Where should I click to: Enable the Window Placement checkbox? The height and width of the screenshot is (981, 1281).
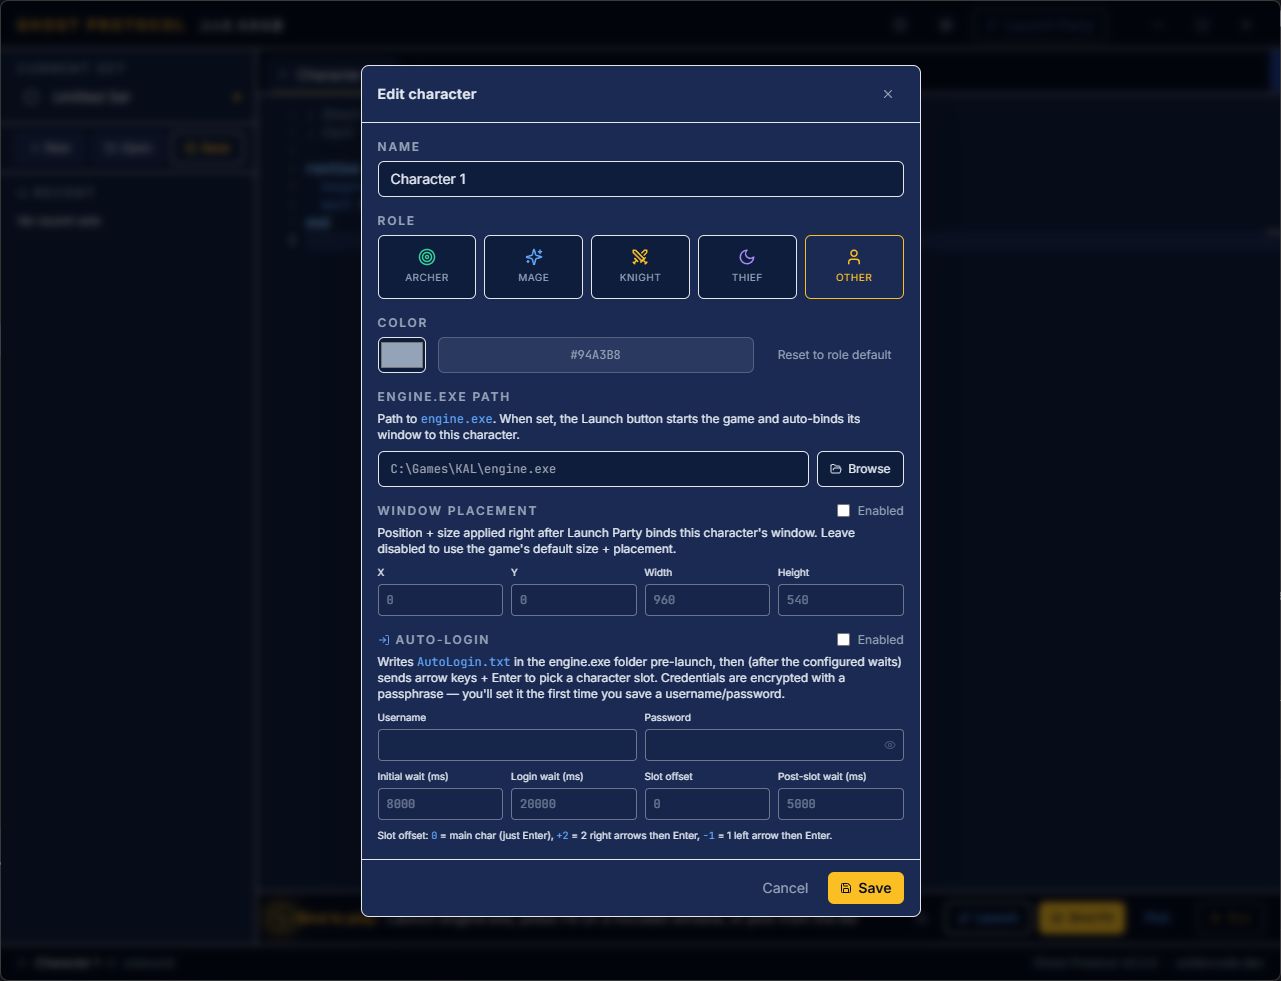pyautogui.click(x=844, y=510)
